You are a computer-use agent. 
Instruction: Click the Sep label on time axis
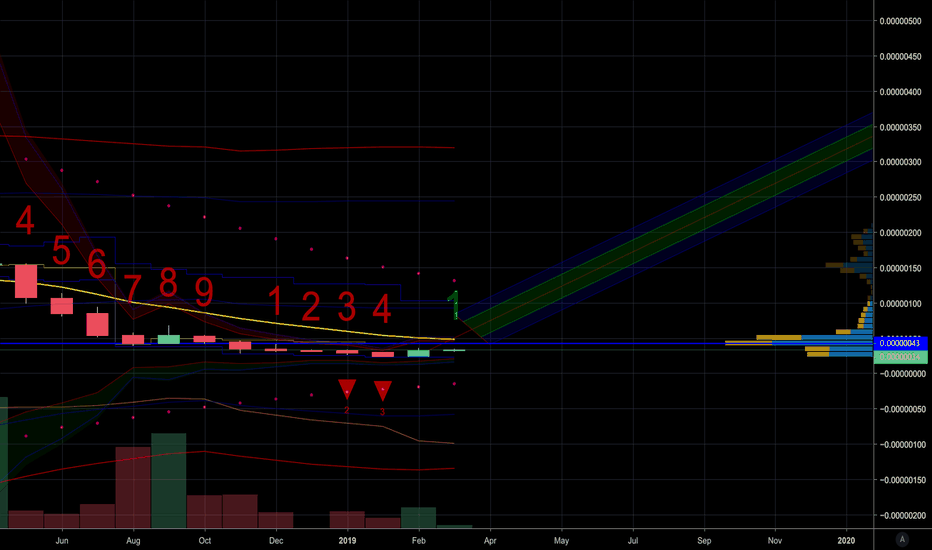(704, 540)
